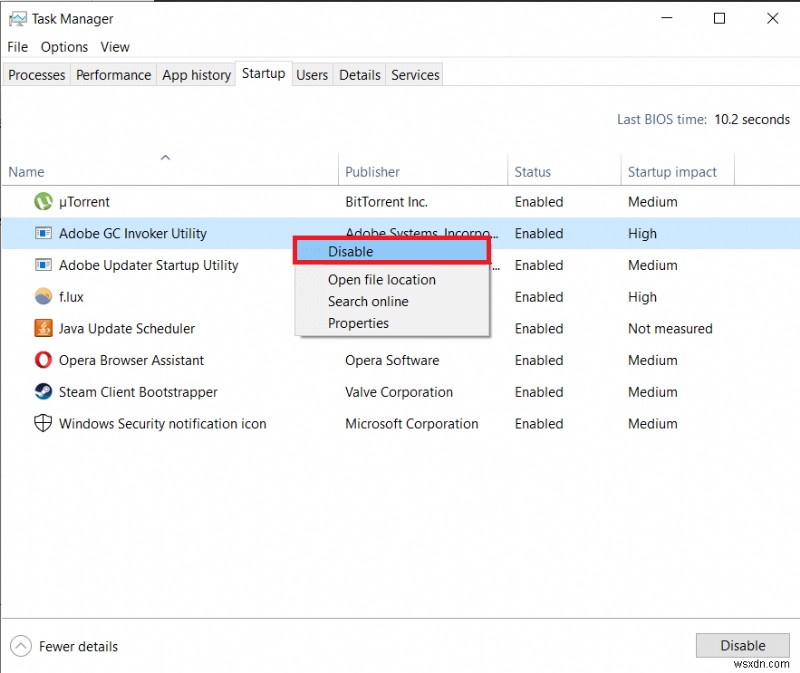The image size is (800, 673).
Task: Open the Performance tab
Action: click(x=113, y=74)
